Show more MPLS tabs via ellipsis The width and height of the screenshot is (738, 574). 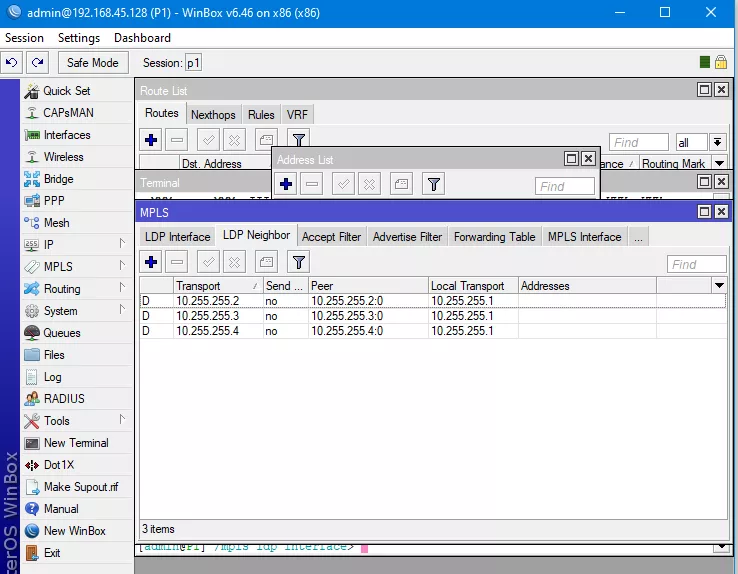[638, 237]
